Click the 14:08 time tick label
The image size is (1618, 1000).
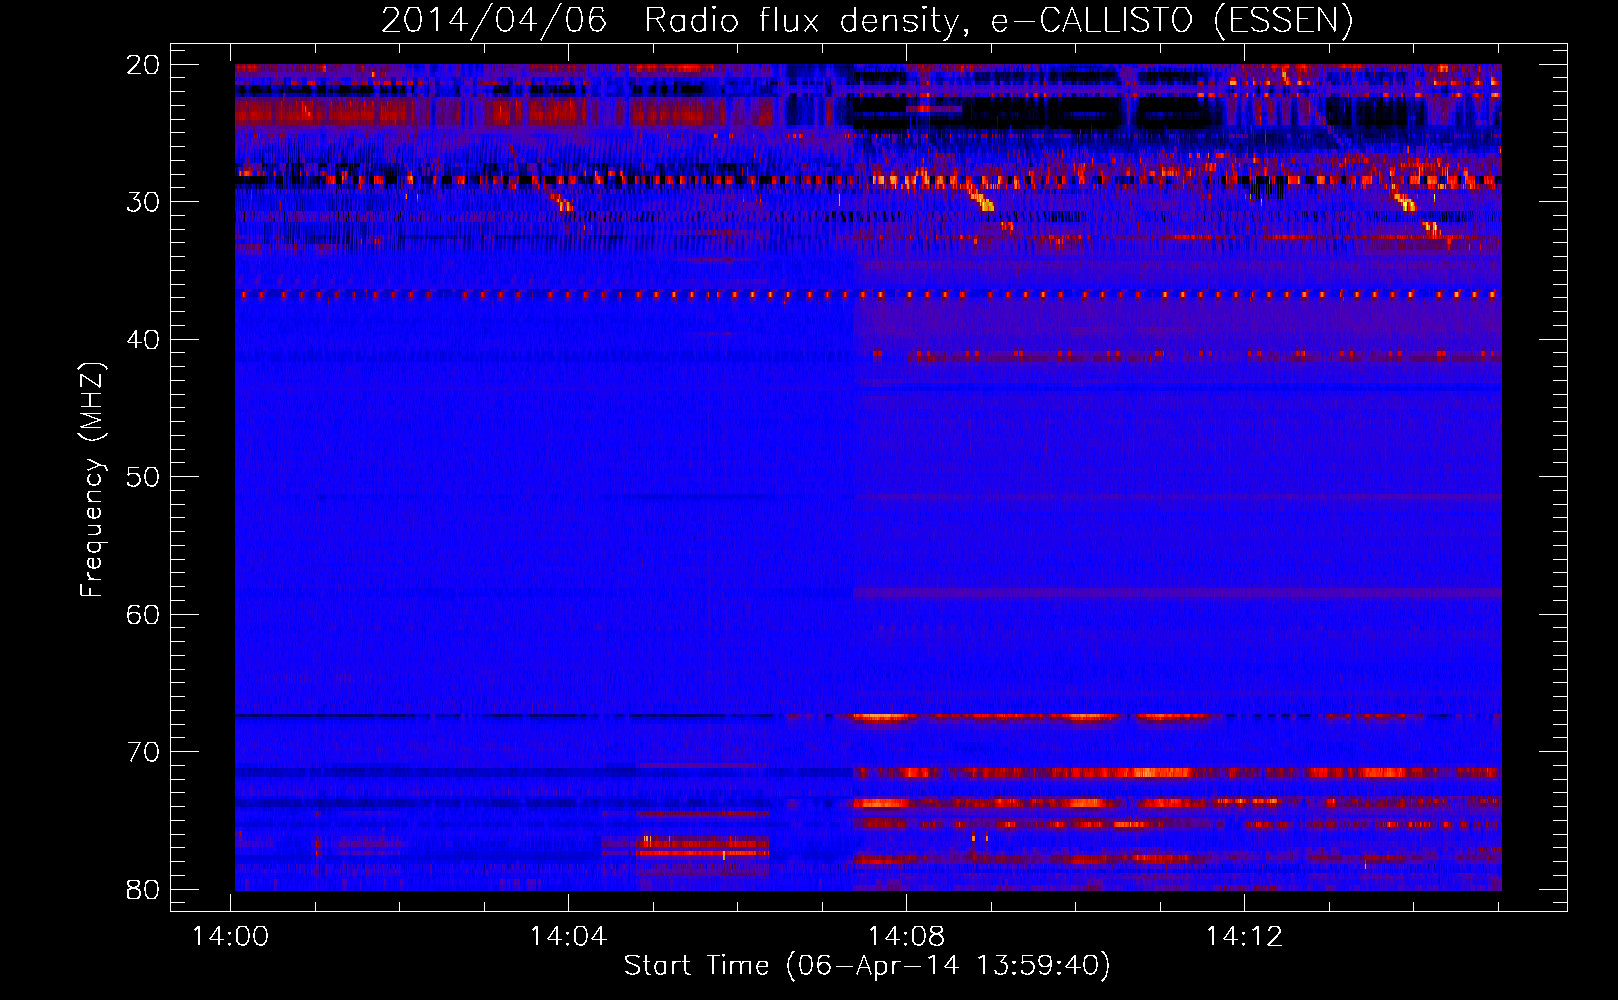[906, 937]
